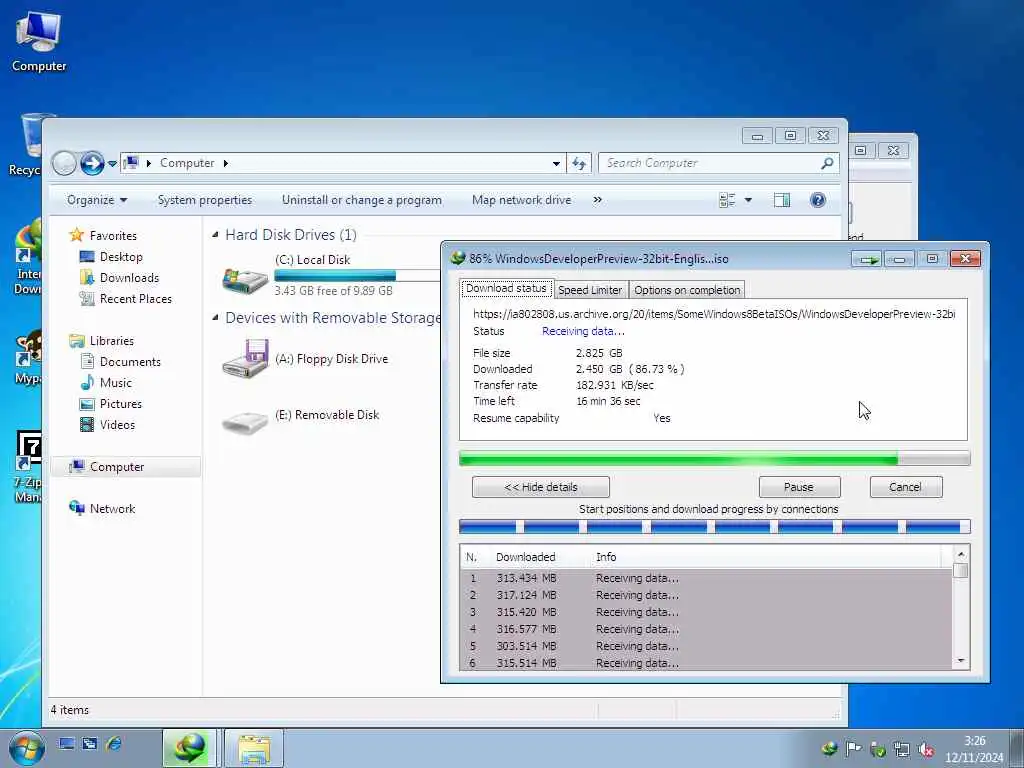
Task: Click the muted volume tray icon
Action: [926, 750]
